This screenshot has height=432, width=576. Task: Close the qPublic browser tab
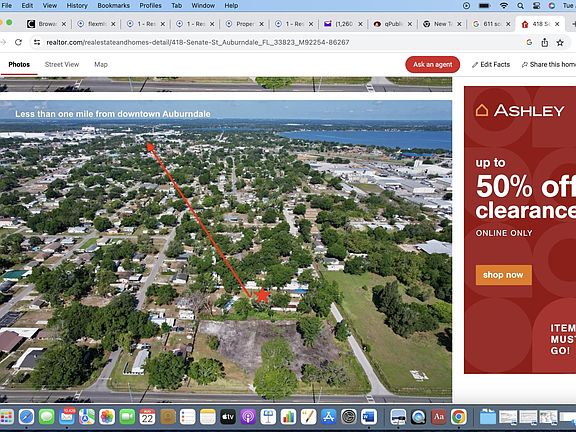click(410, 24)
